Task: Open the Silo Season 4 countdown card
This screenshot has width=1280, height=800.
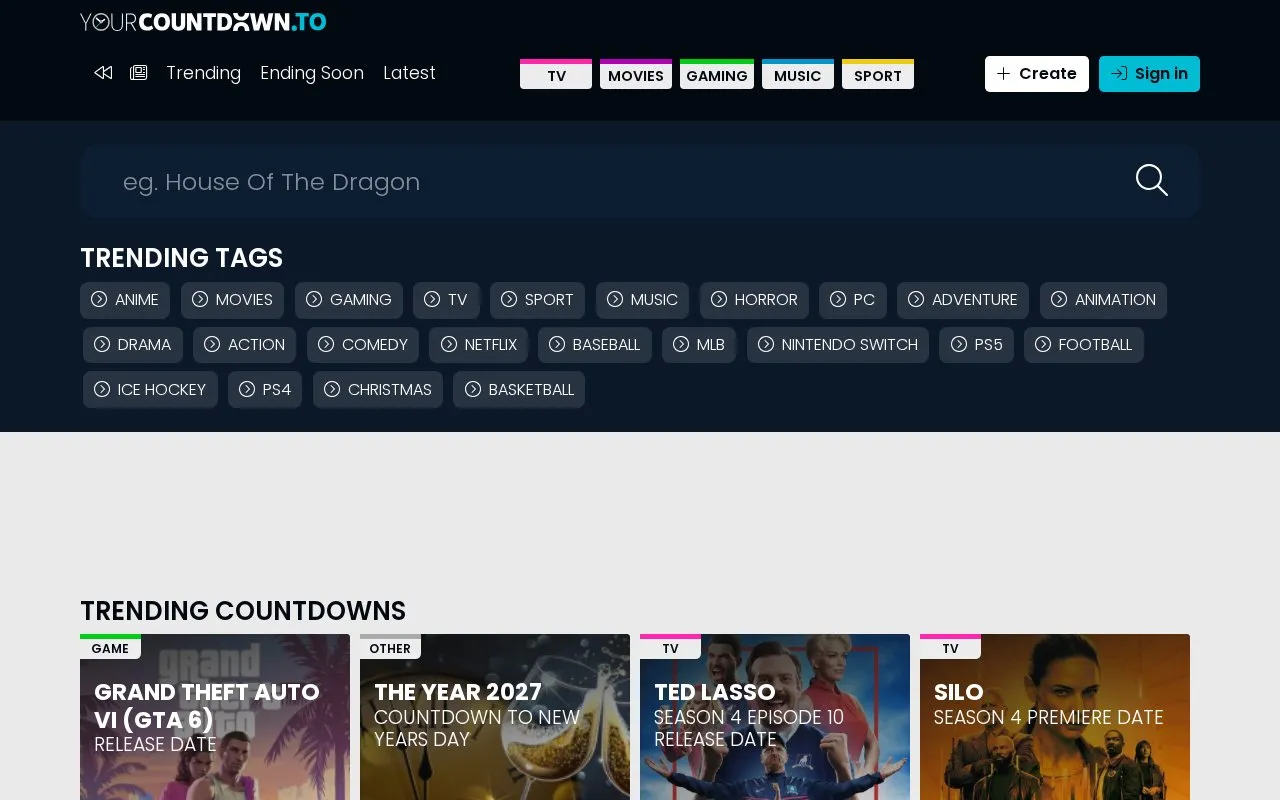Action: pos(1055,717)
